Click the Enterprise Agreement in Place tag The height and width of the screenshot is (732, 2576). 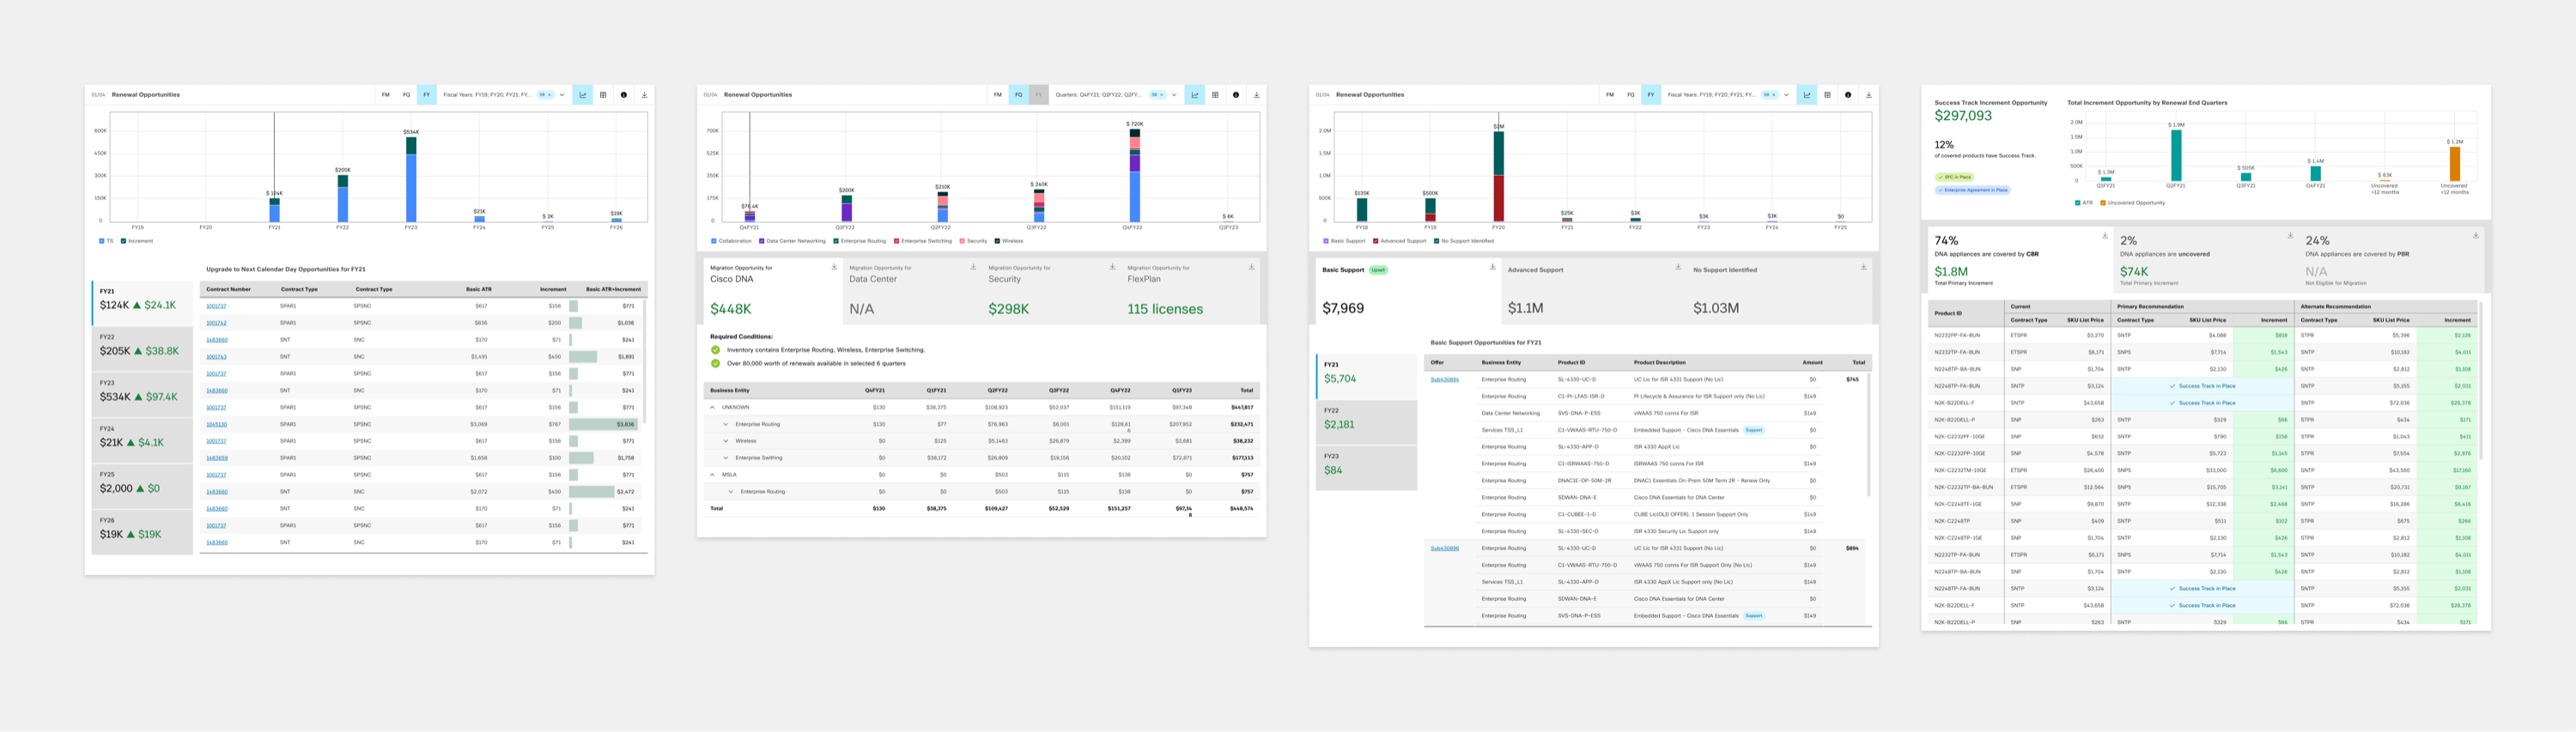coord(1973,190)
